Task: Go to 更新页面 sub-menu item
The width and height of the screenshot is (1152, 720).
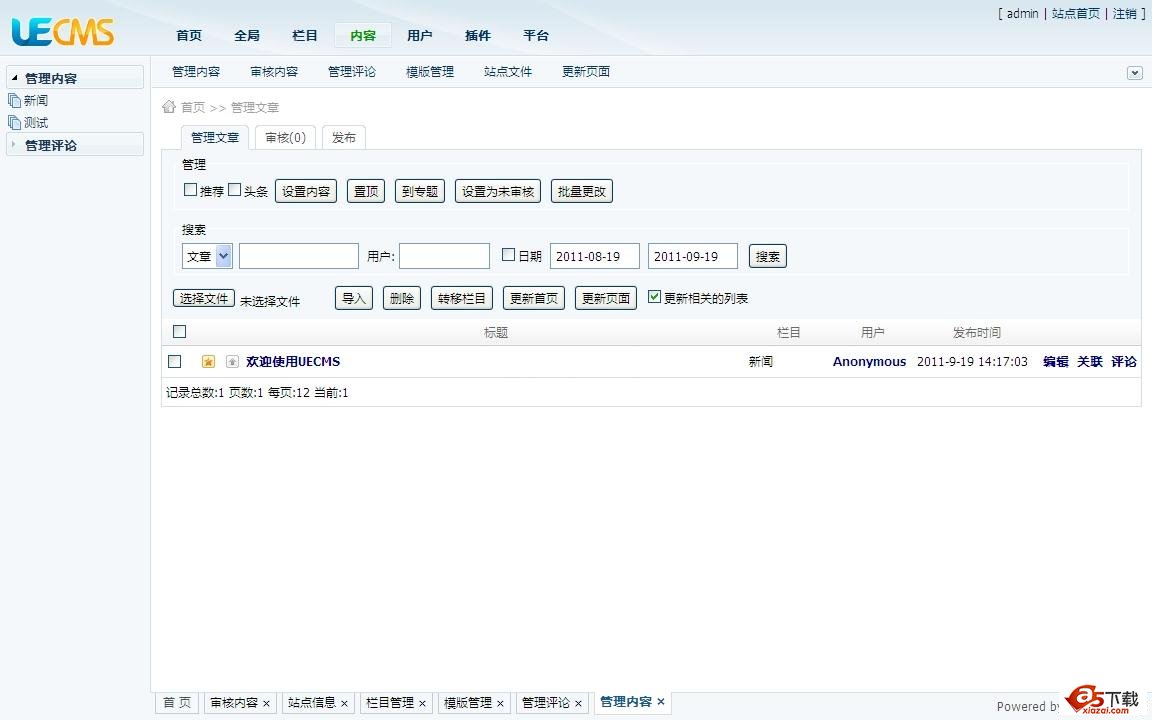Action: coord(586,72)
